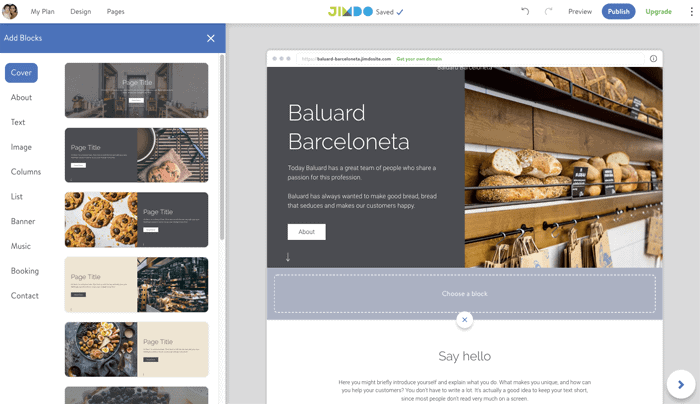The width and height of the screenshot is (700, 404).
Task: Open the three-dot more options menu
Action: [x=692, y=12]
